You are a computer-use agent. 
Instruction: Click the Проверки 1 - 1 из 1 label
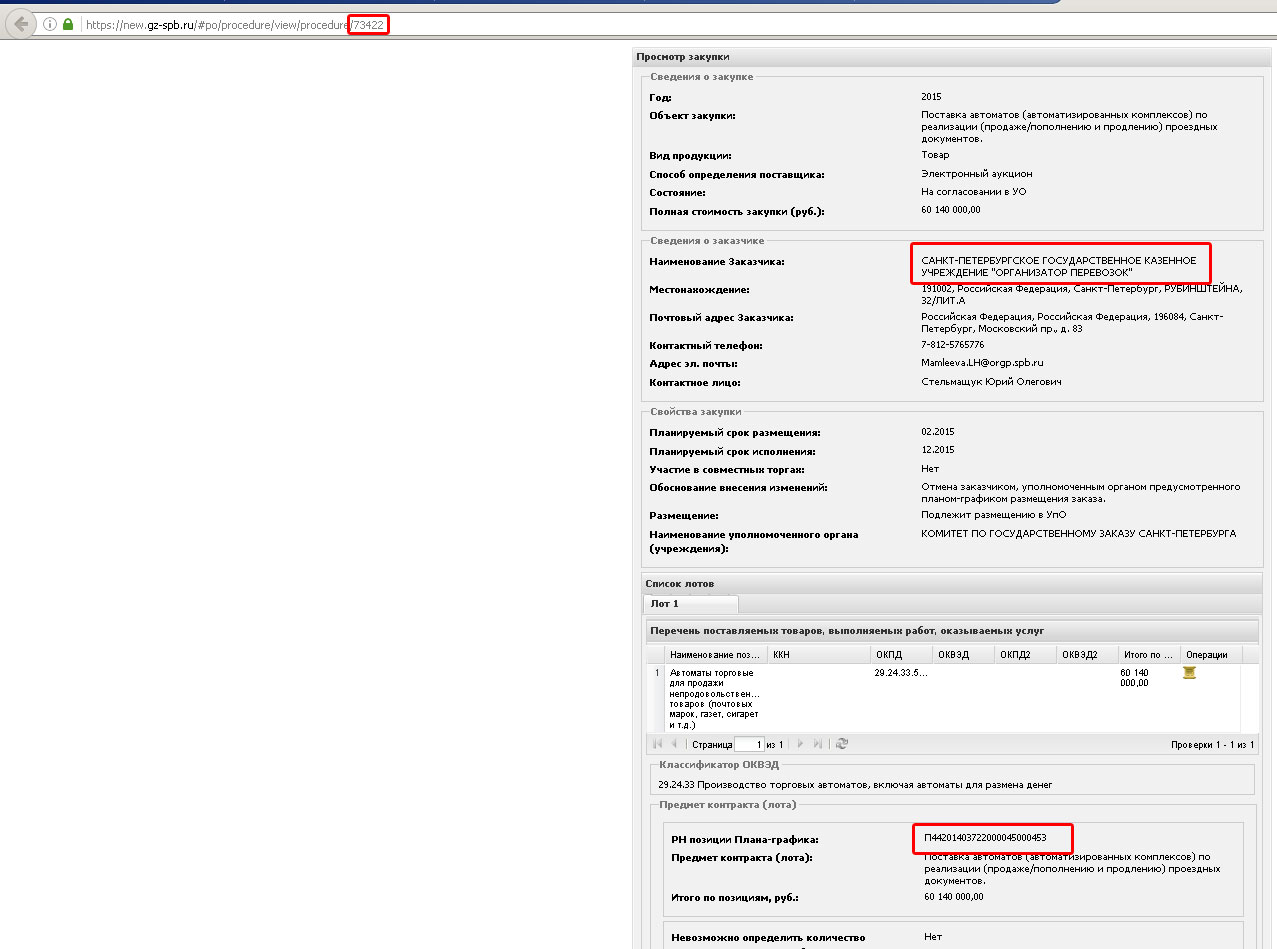tap(1212, 745)
